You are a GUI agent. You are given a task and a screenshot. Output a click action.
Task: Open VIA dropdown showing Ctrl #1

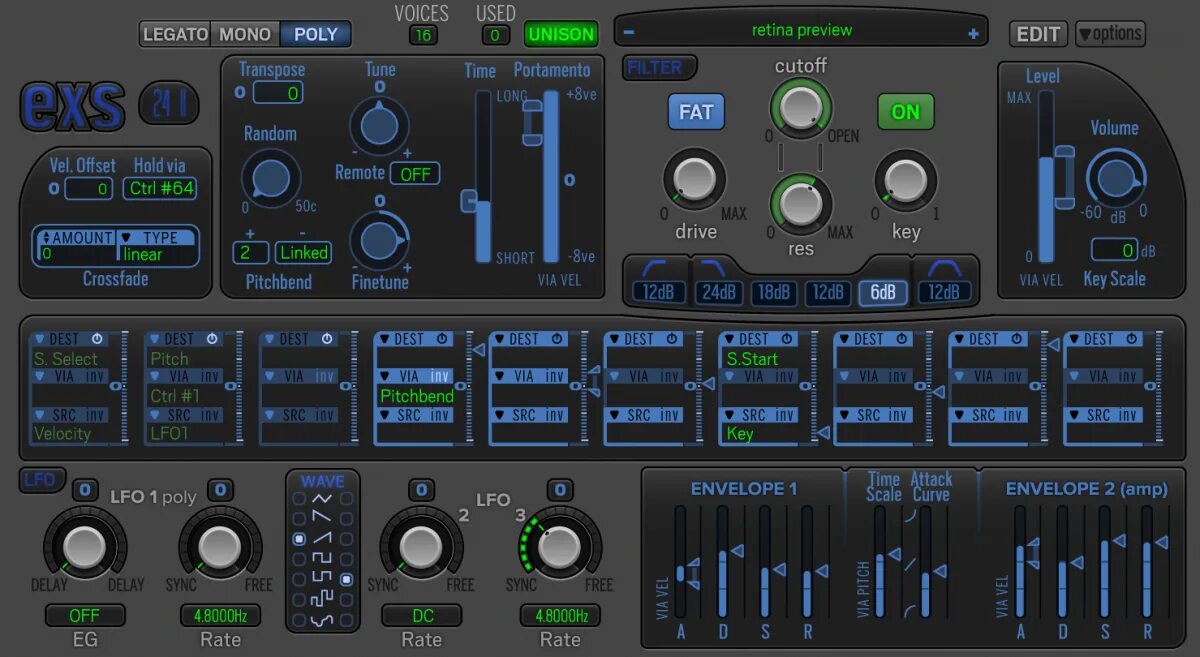coord(182,386)
